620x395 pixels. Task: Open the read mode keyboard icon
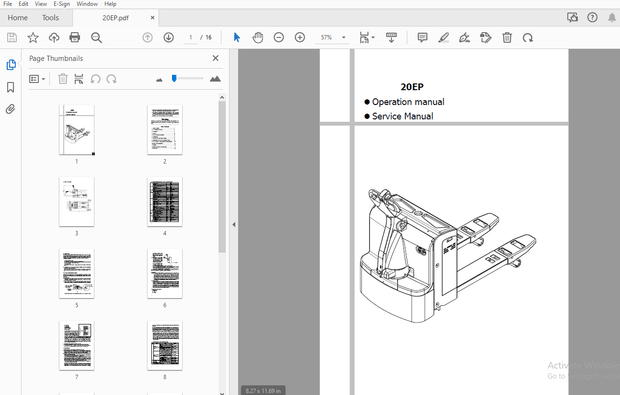click(391, 38)
